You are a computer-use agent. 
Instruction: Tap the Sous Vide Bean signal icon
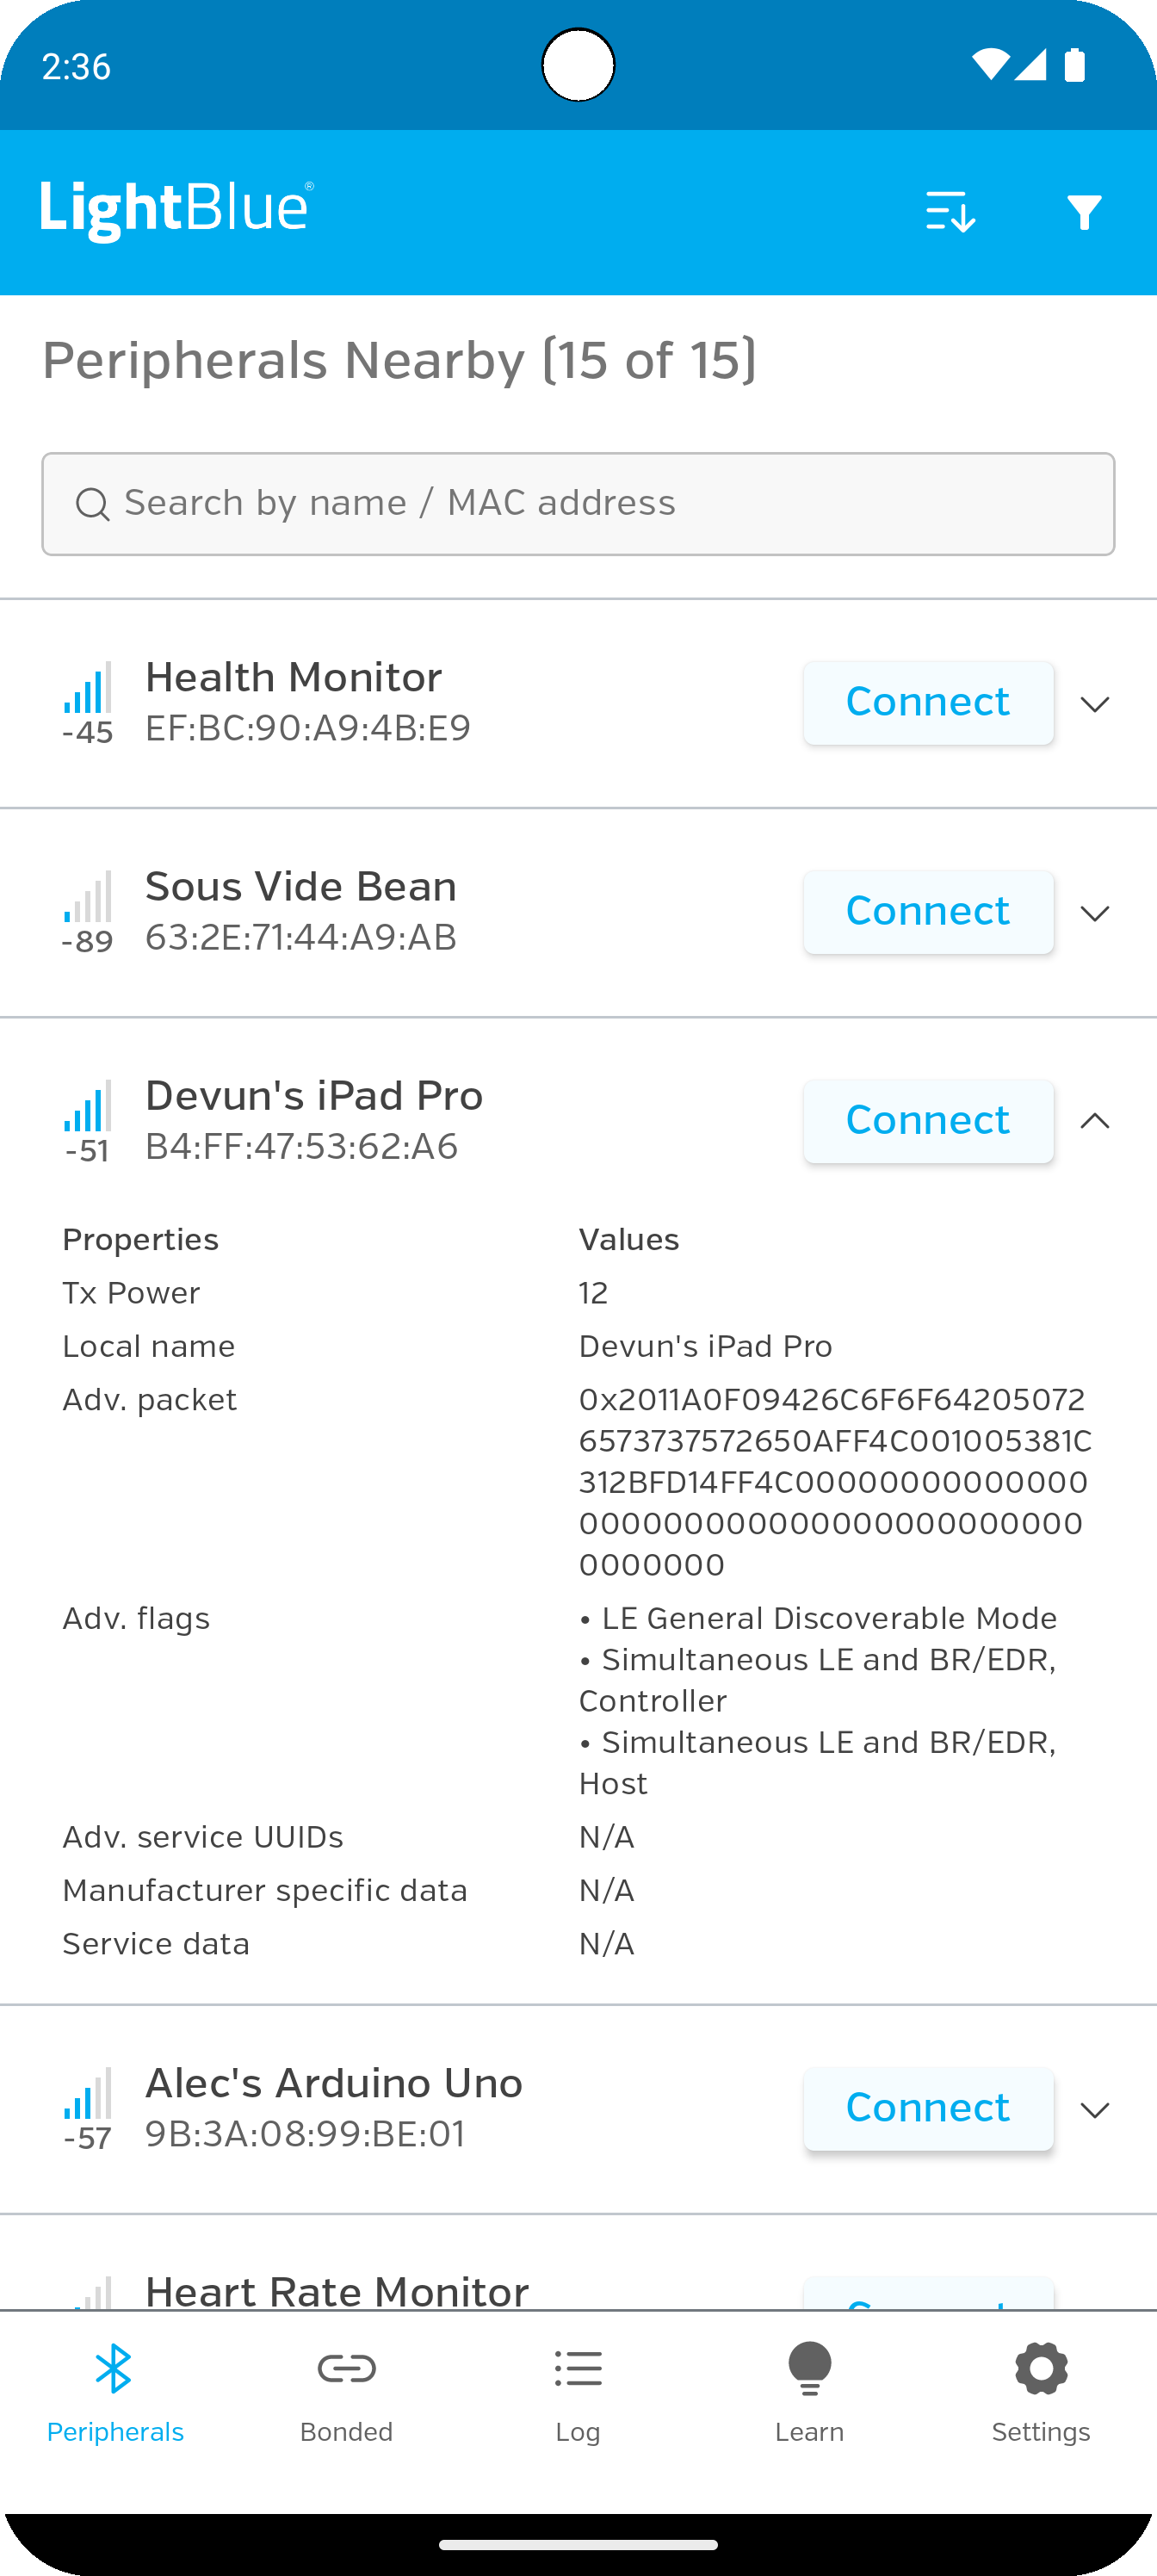(x=88, y=912)
